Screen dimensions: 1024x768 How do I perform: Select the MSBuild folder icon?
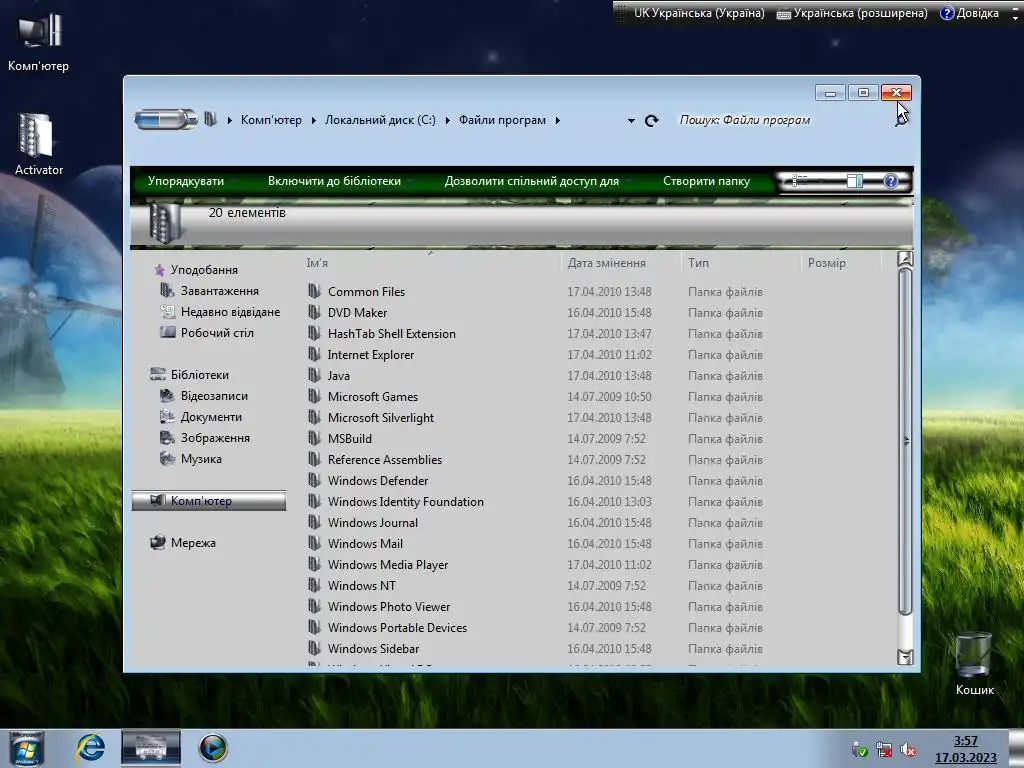(x=314, y=438)
